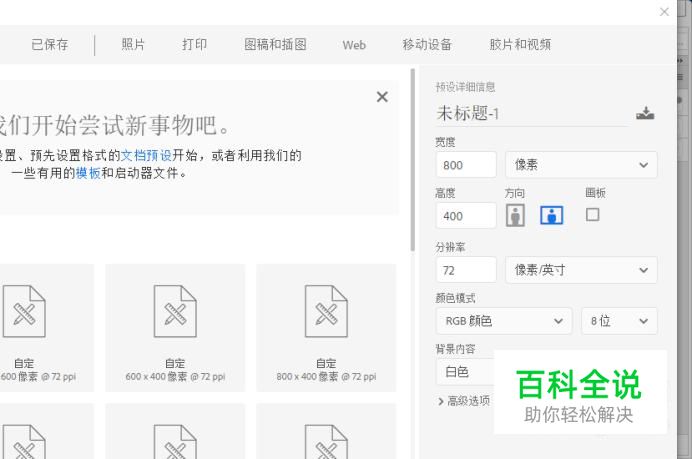Dismiss the welcome banner with X

[x=382, y=97]
